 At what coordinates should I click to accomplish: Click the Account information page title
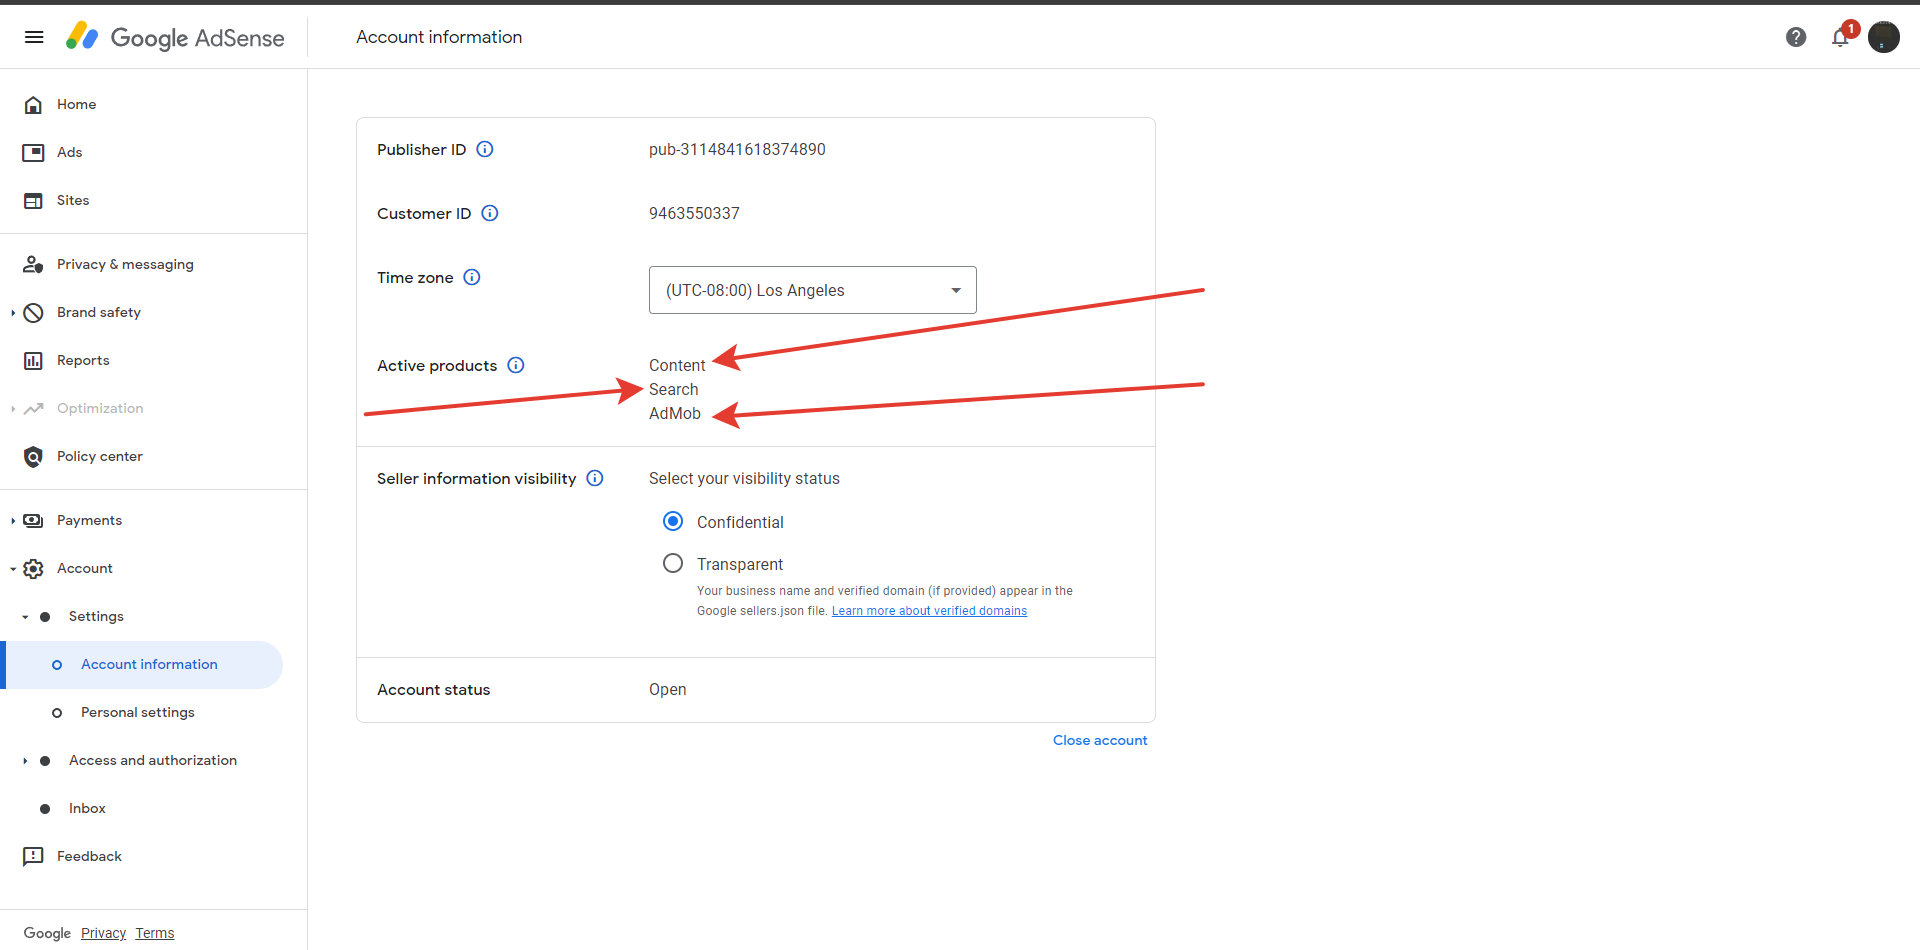coord(439,37)
